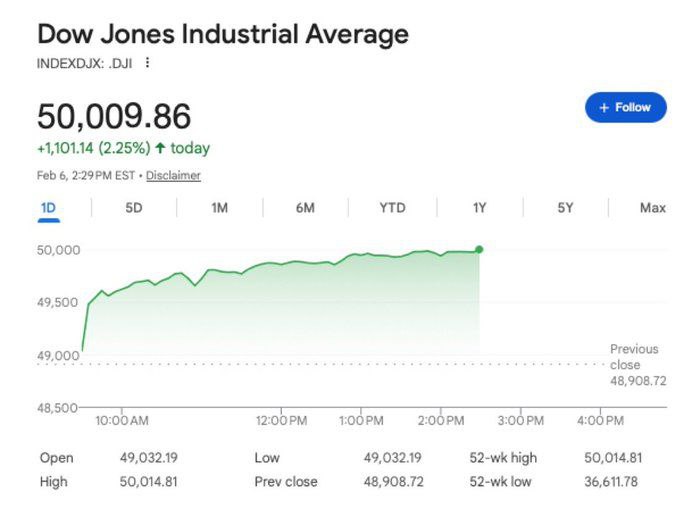680x517 pixels.
Task: Switch to the 1M chart tab
Action: pos(220,208)
